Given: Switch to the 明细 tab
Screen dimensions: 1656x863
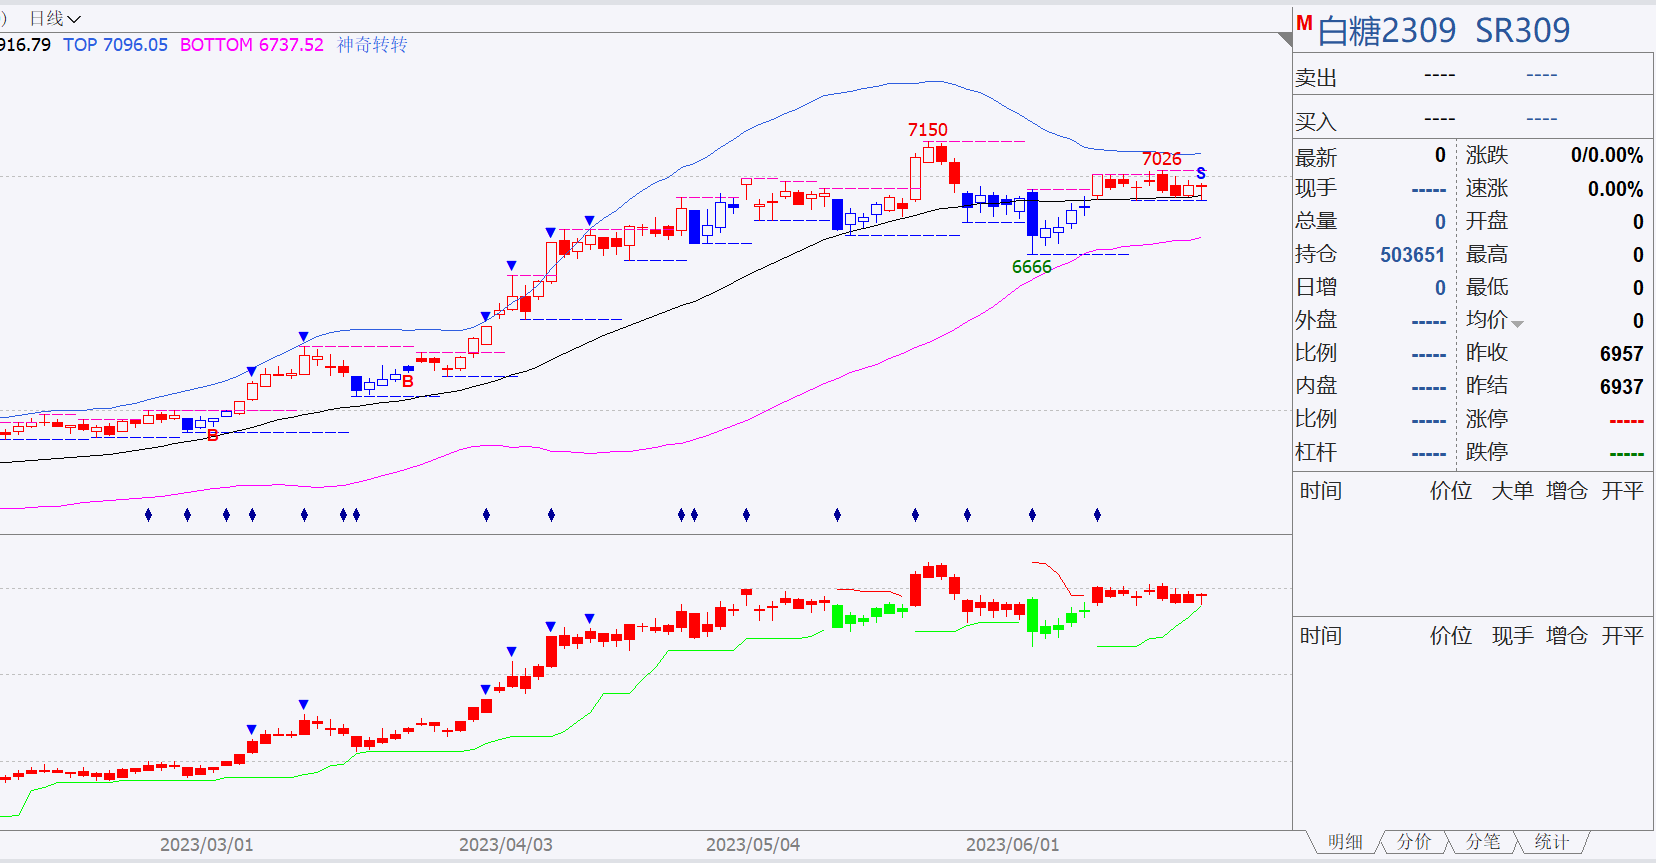Looking at the screenshot, I should tap(1345, 842).
